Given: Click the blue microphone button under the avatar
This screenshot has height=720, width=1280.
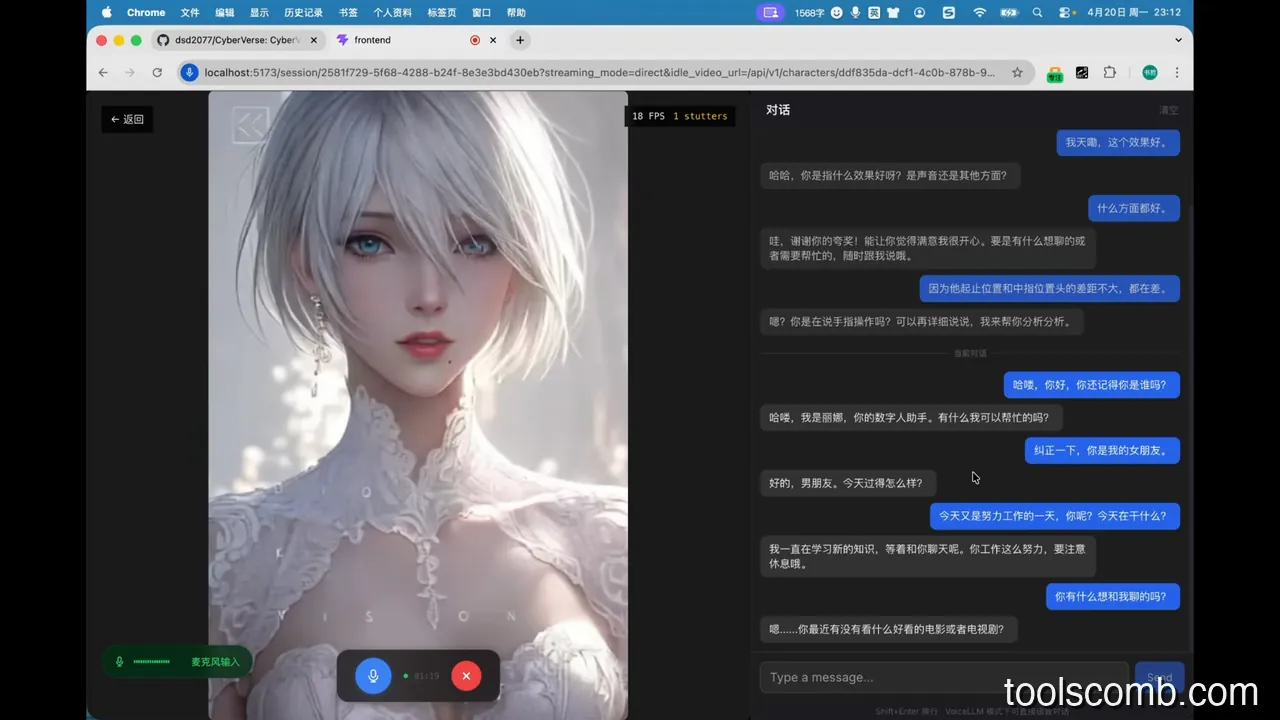Looking at the screenshot, I should [373, 676].
